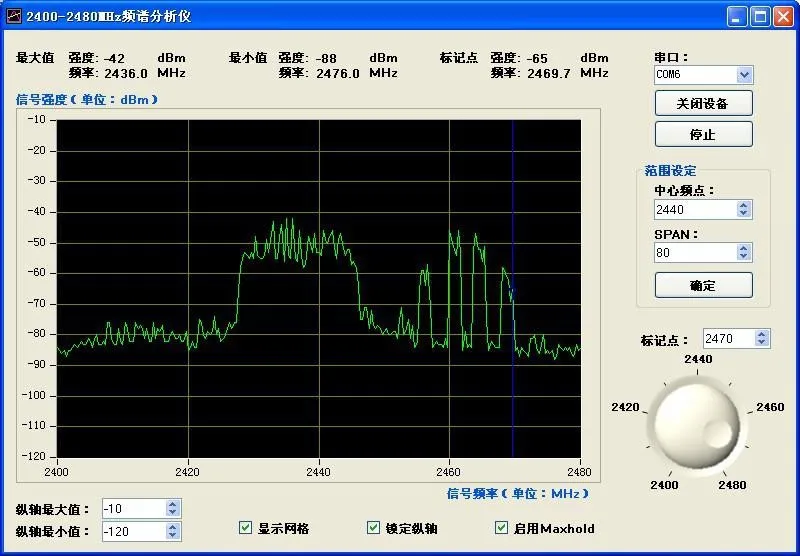Decrease SPAN value with down arrow
This screenshot has height=556, width=800.
click(743, 257)
